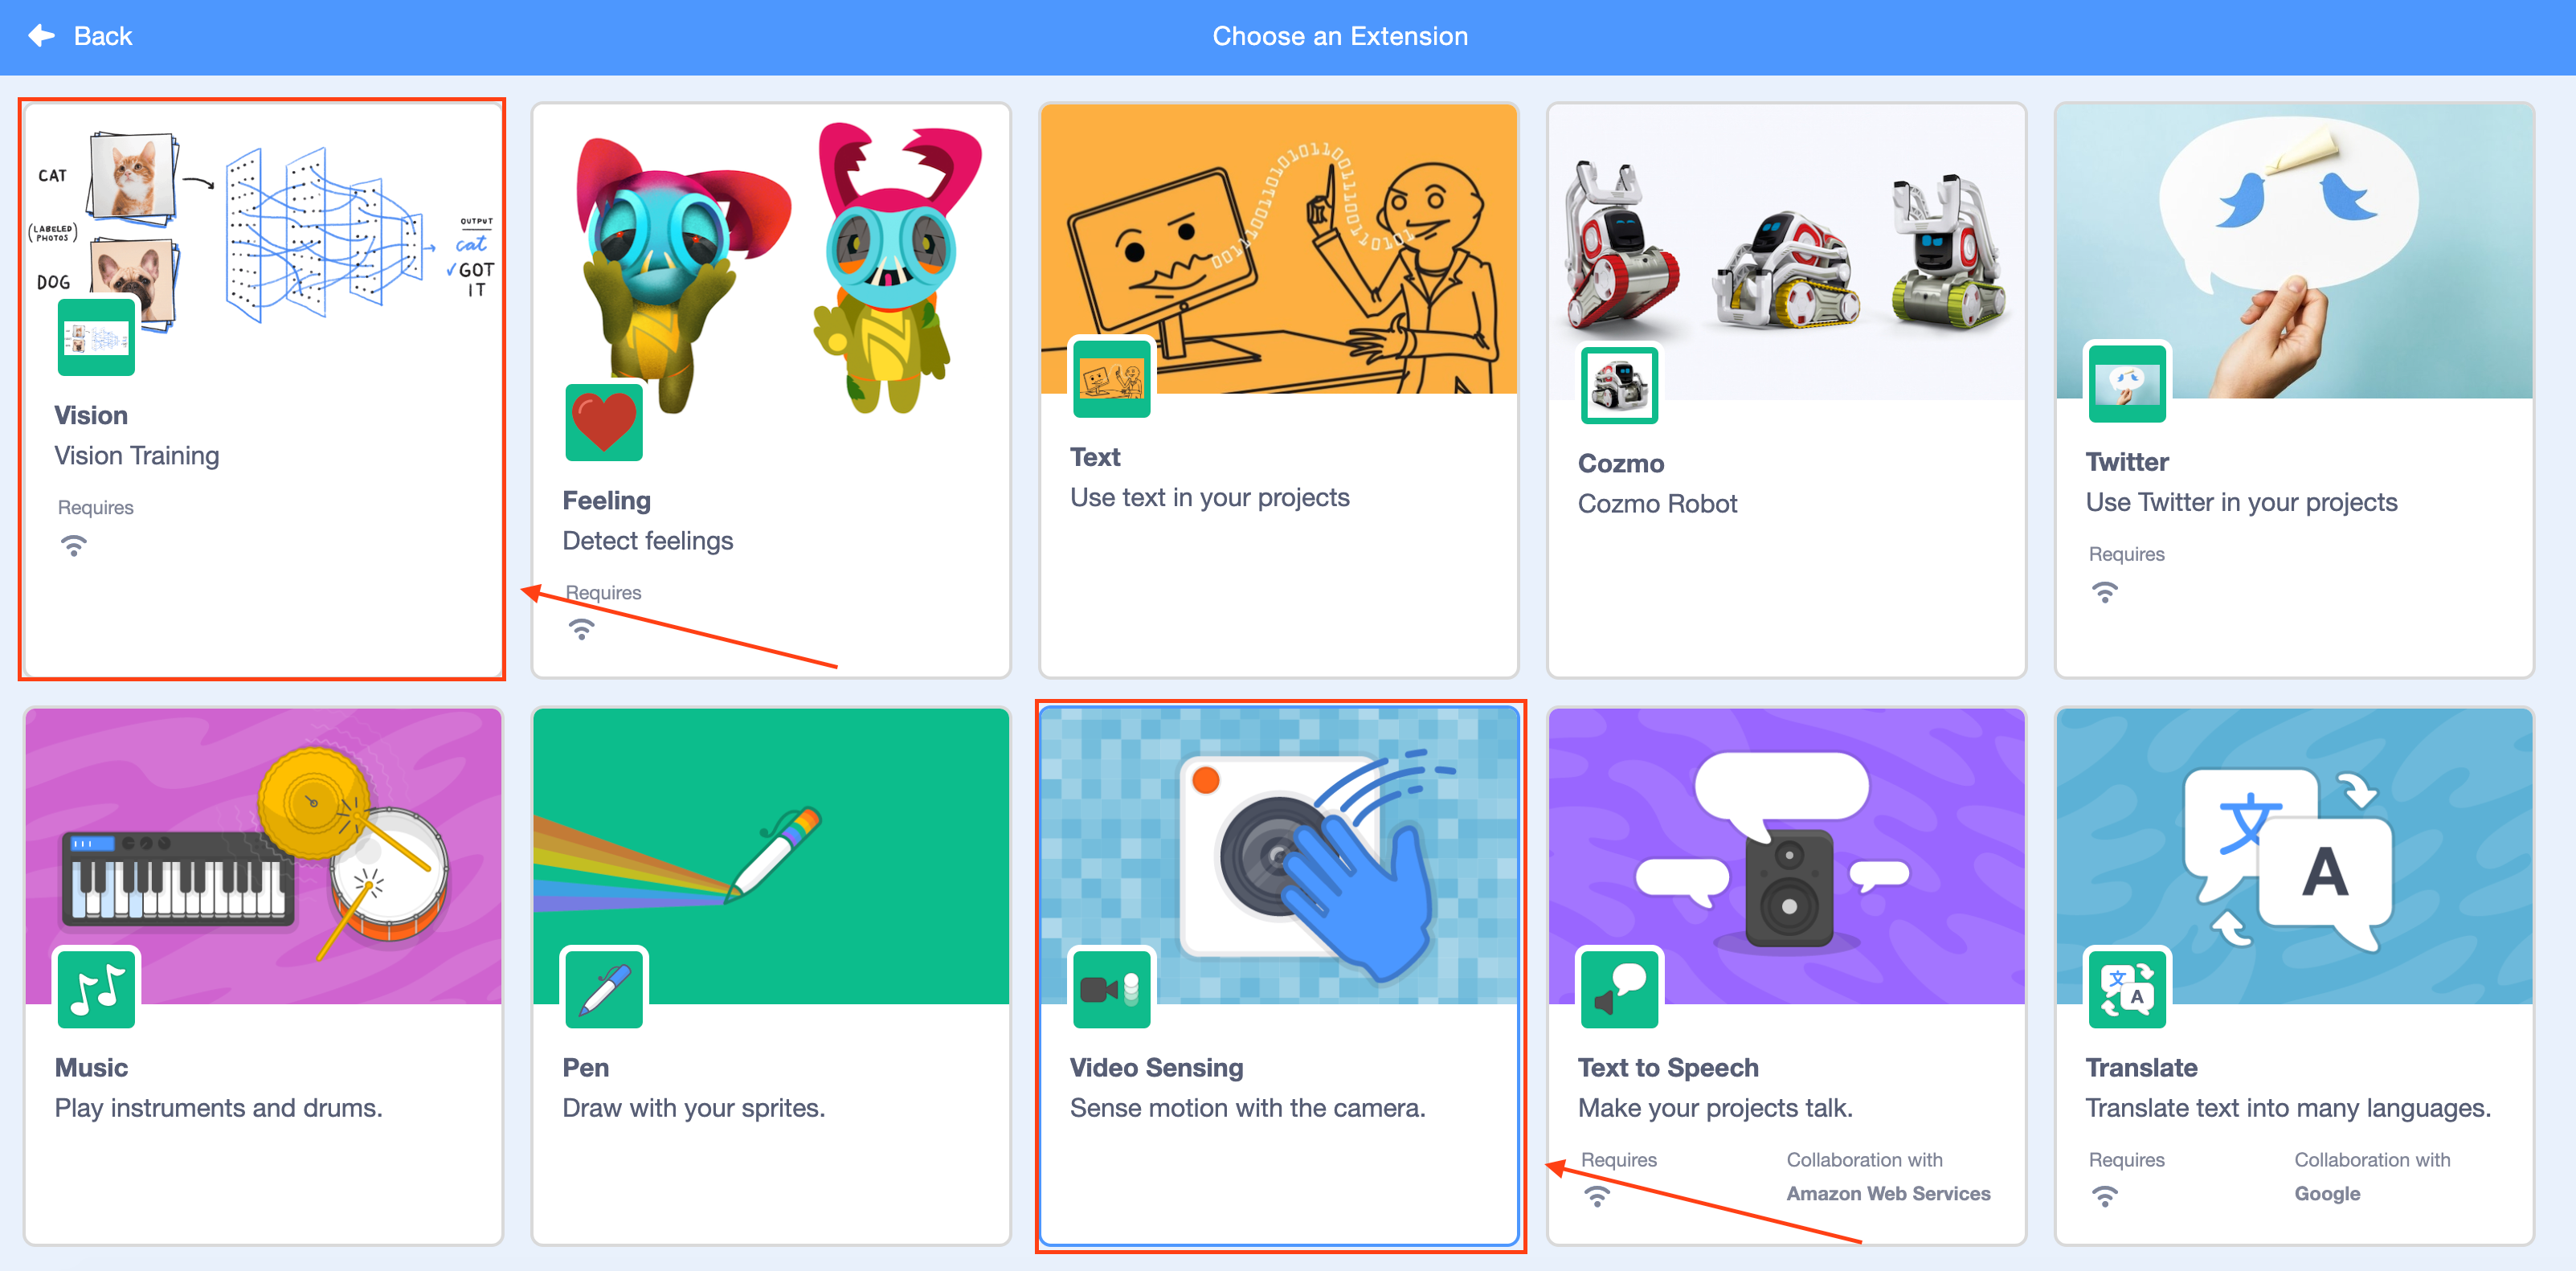
Task: Click the Text to Speech badge icon
Action: point(1619,989)
